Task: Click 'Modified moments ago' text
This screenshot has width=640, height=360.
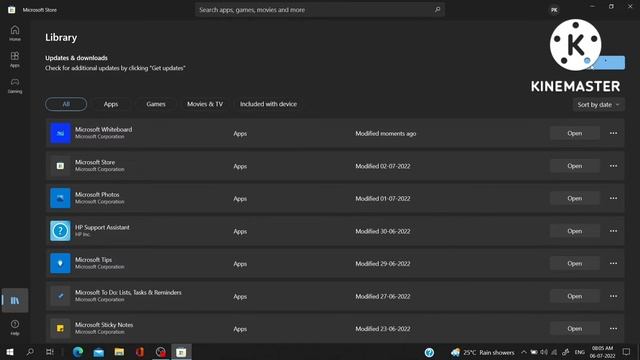Action: tap(386, 133)
